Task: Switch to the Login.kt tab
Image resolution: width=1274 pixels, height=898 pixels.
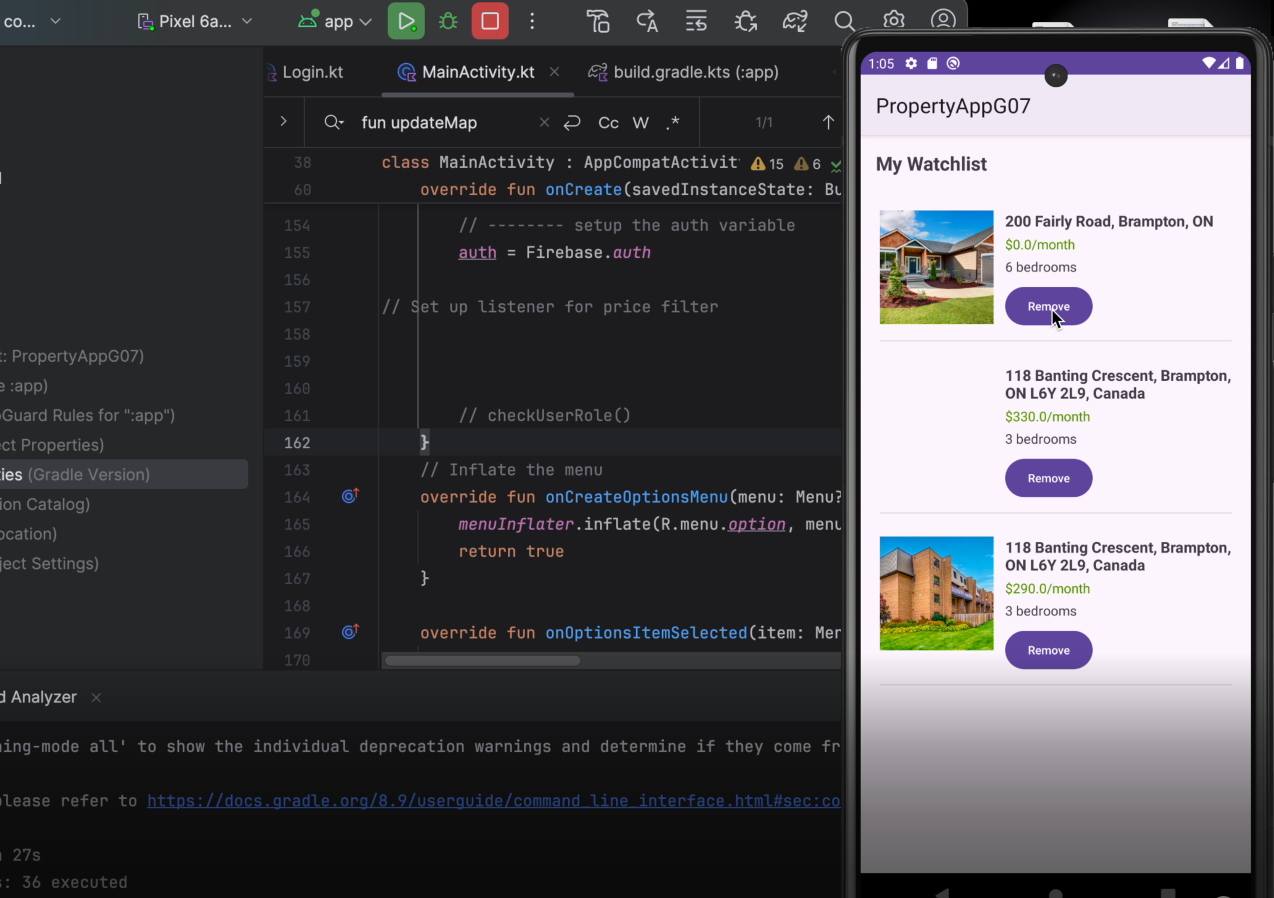Action: (x=312, y=72)
